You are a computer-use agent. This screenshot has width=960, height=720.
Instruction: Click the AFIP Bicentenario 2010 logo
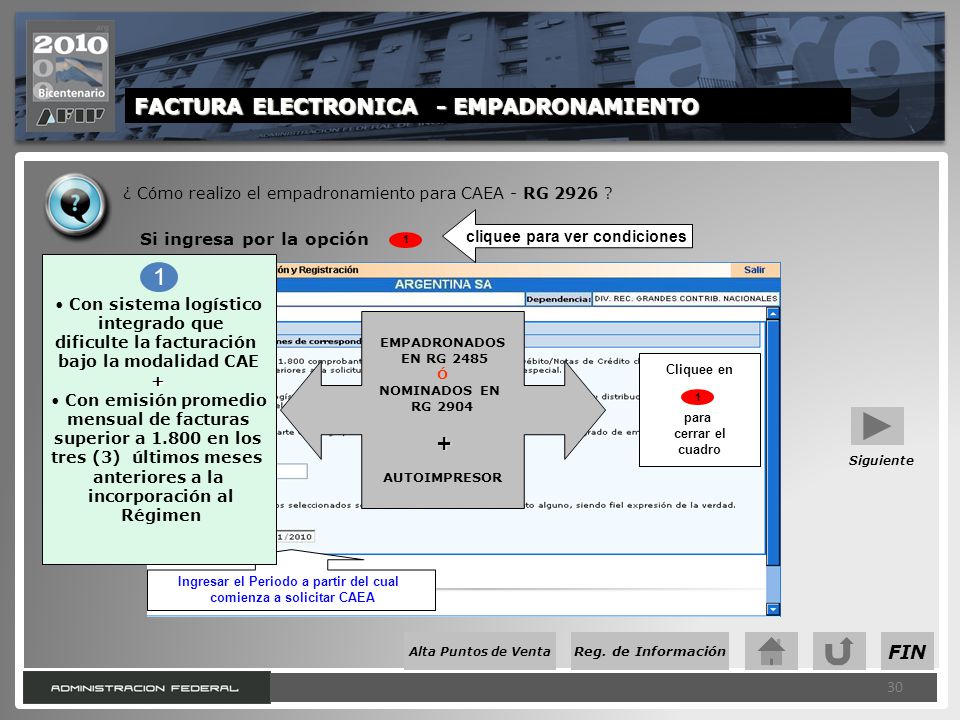[x=70, y=76]
